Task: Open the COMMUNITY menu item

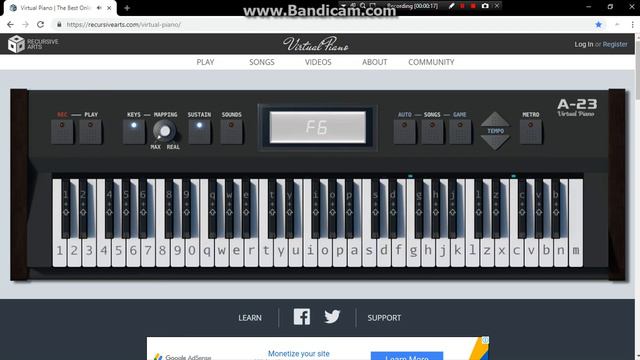Action: (x=431, y=62)
